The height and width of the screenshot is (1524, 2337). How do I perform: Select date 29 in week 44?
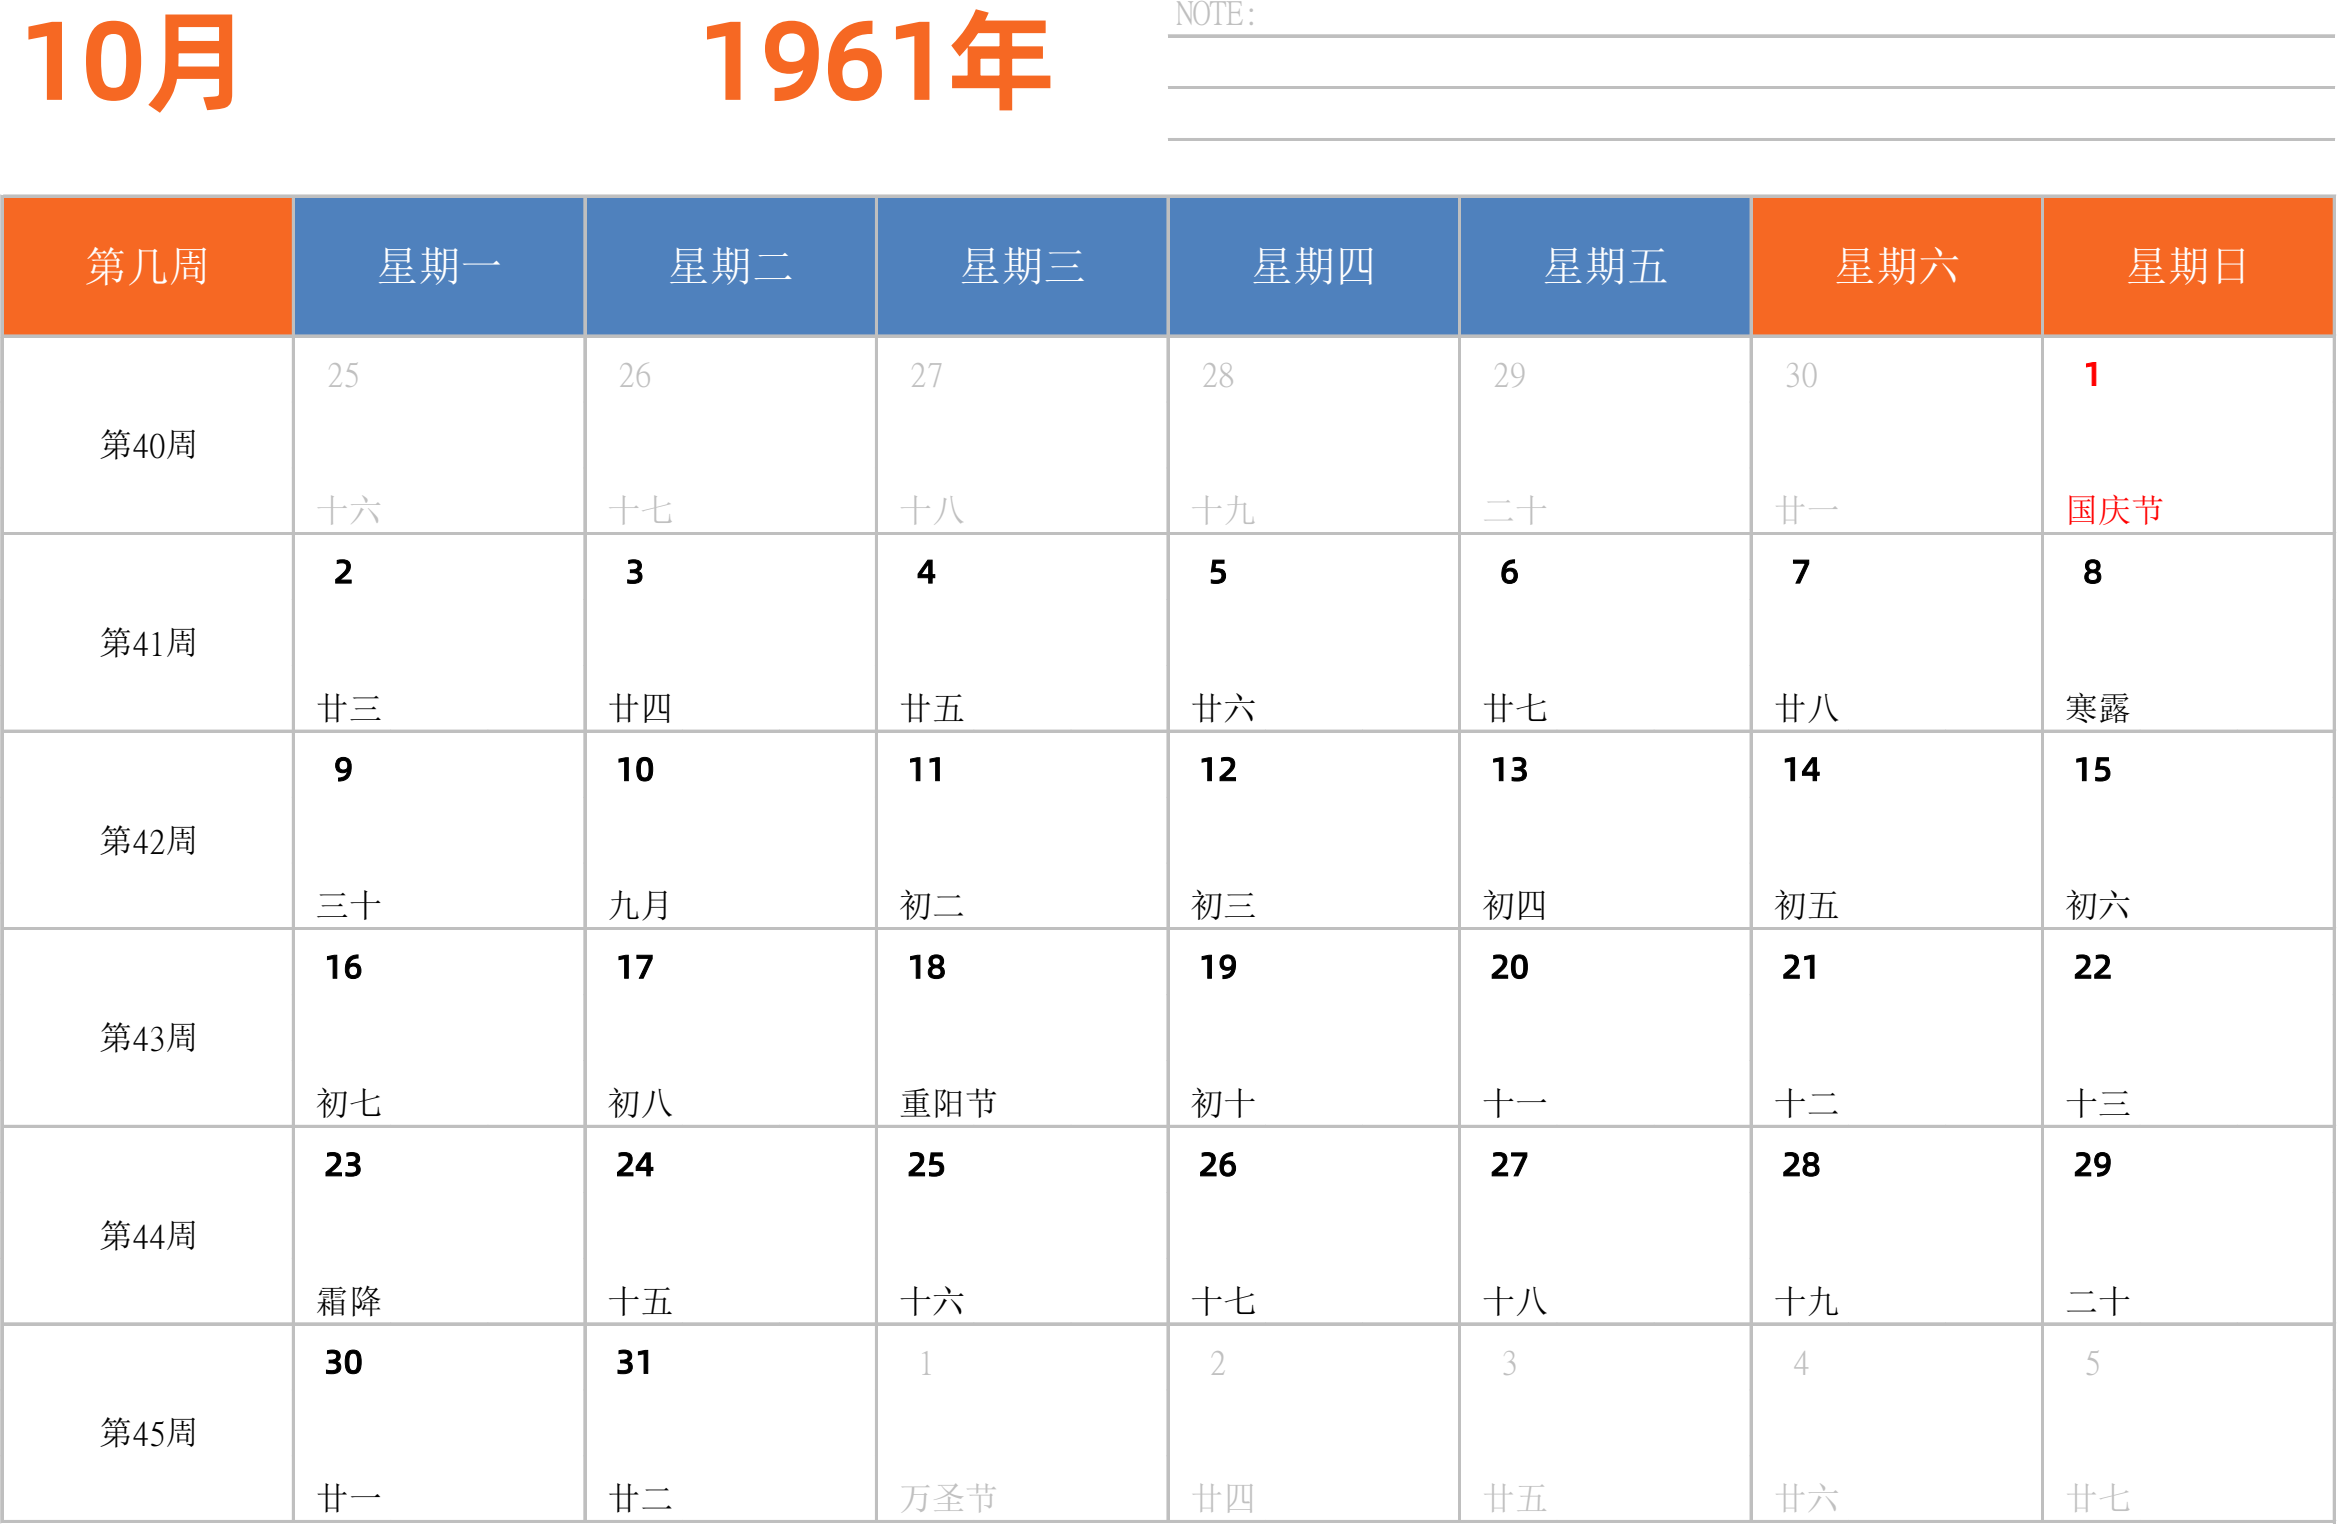(2092, 1165)
